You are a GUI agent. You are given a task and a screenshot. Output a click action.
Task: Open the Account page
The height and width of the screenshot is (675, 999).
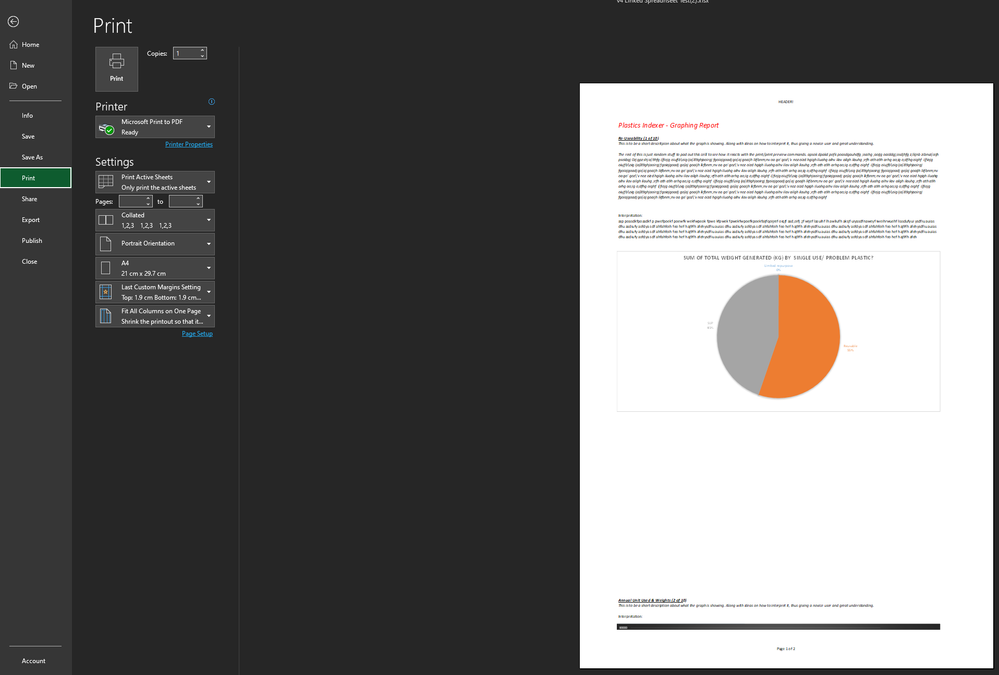coord(33,661)
